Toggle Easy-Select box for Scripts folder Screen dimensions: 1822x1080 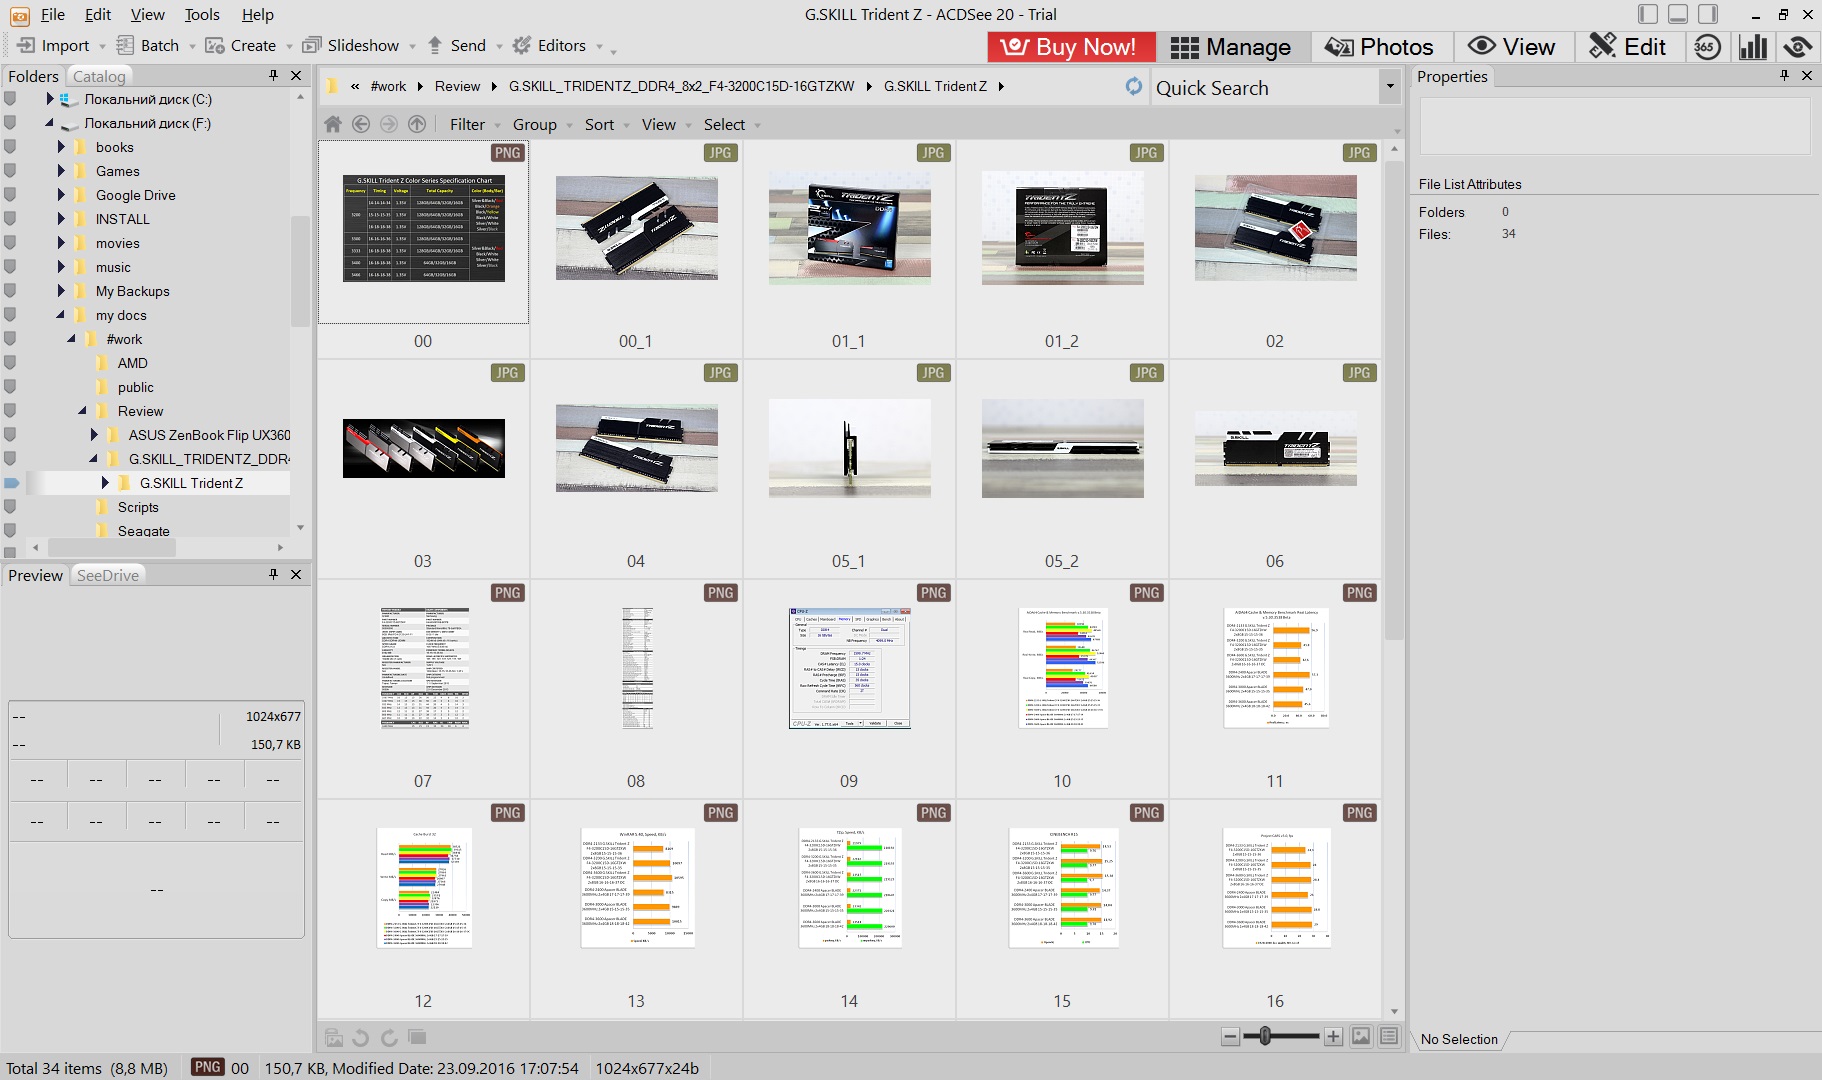(x=10, y=507)
